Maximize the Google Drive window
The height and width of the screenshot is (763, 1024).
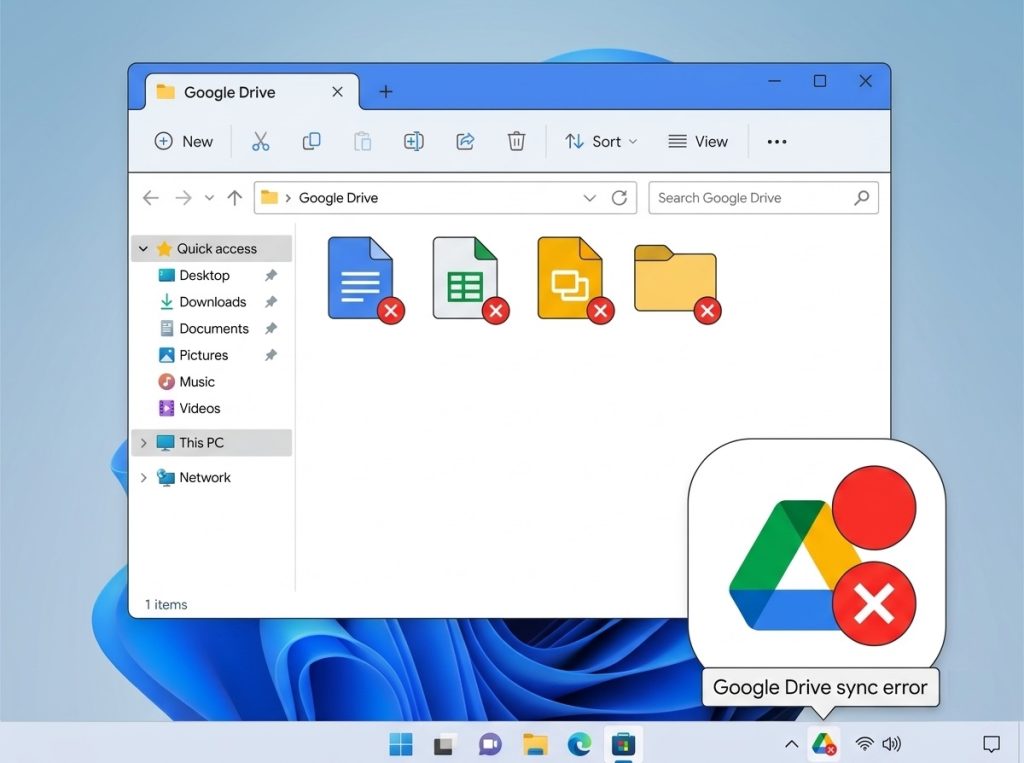820,81
